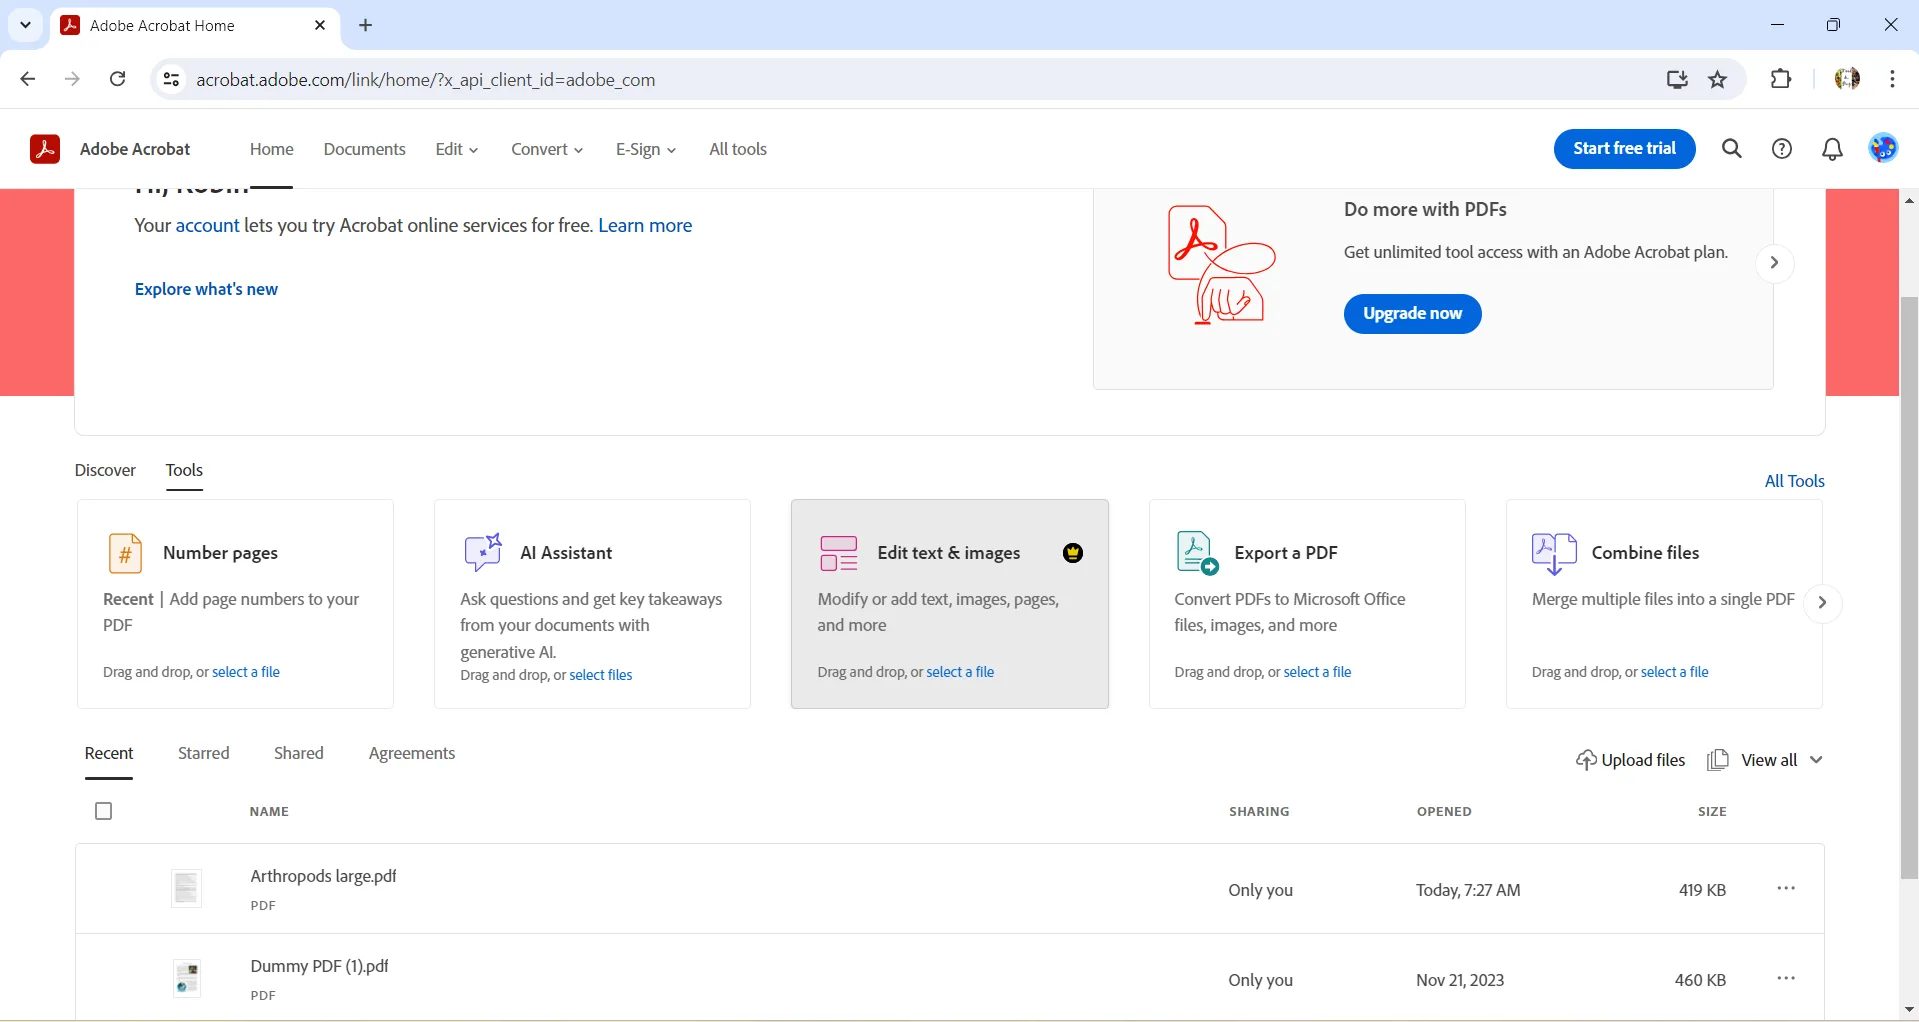Click the AI Assistant sparkle icon

[483, 552]
